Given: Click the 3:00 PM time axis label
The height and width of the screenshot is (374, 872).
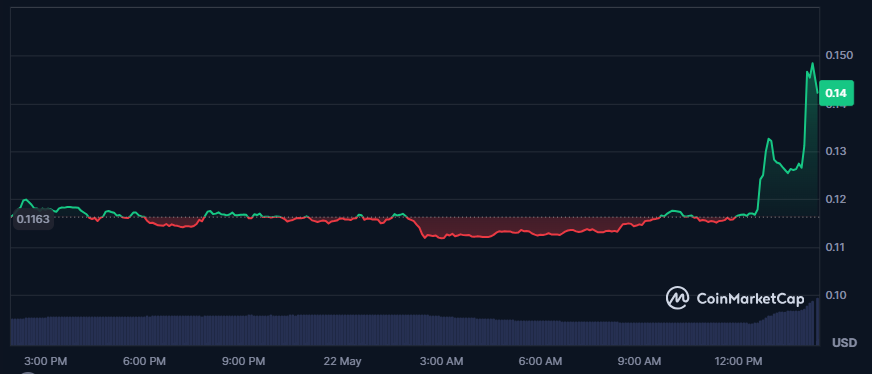Looking at the screenshot, I should pos(47,361).
